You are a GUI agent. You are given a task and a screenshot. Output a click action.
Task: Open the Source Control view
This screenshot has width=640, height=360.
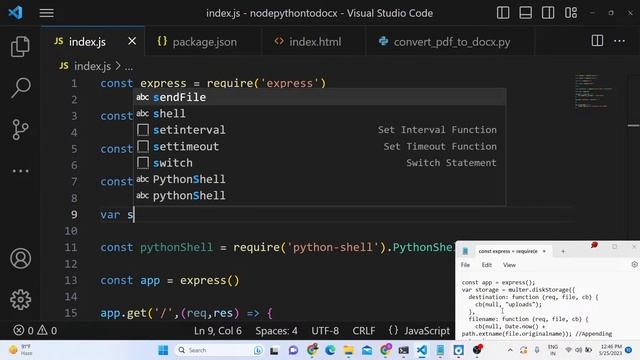[20, 129]
